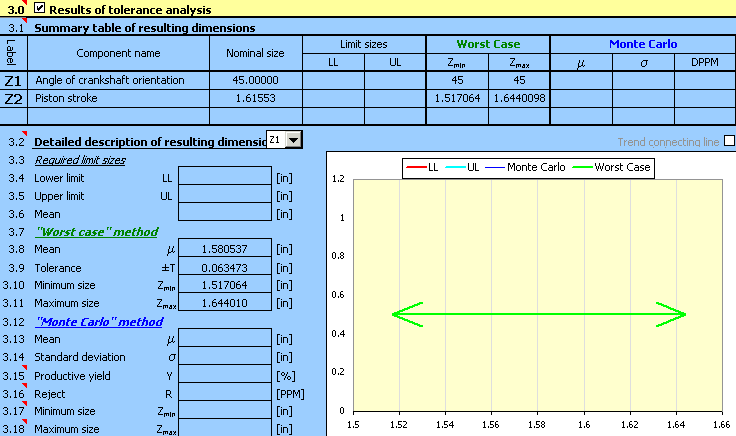Open the Z1 dimension dropdown

point(294,140)
